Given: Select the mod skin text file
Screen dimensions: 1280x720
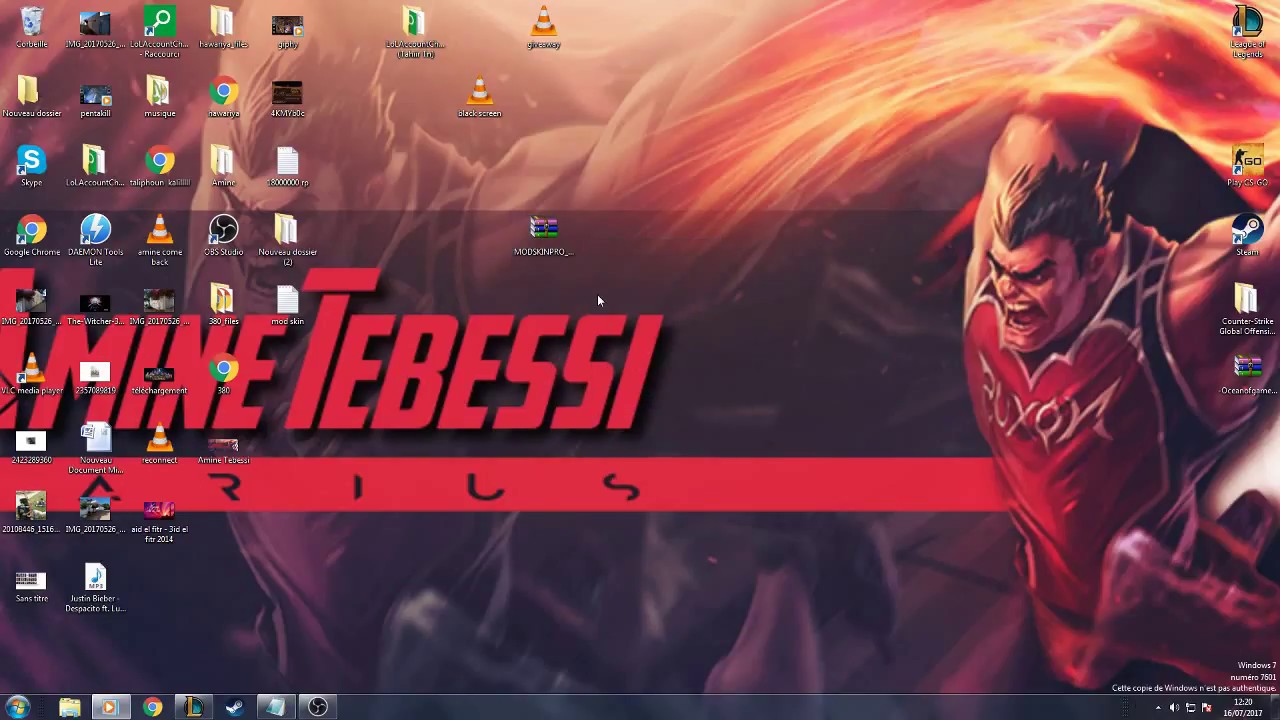Looking at the screenshot, I should click(x=287, y=305).
